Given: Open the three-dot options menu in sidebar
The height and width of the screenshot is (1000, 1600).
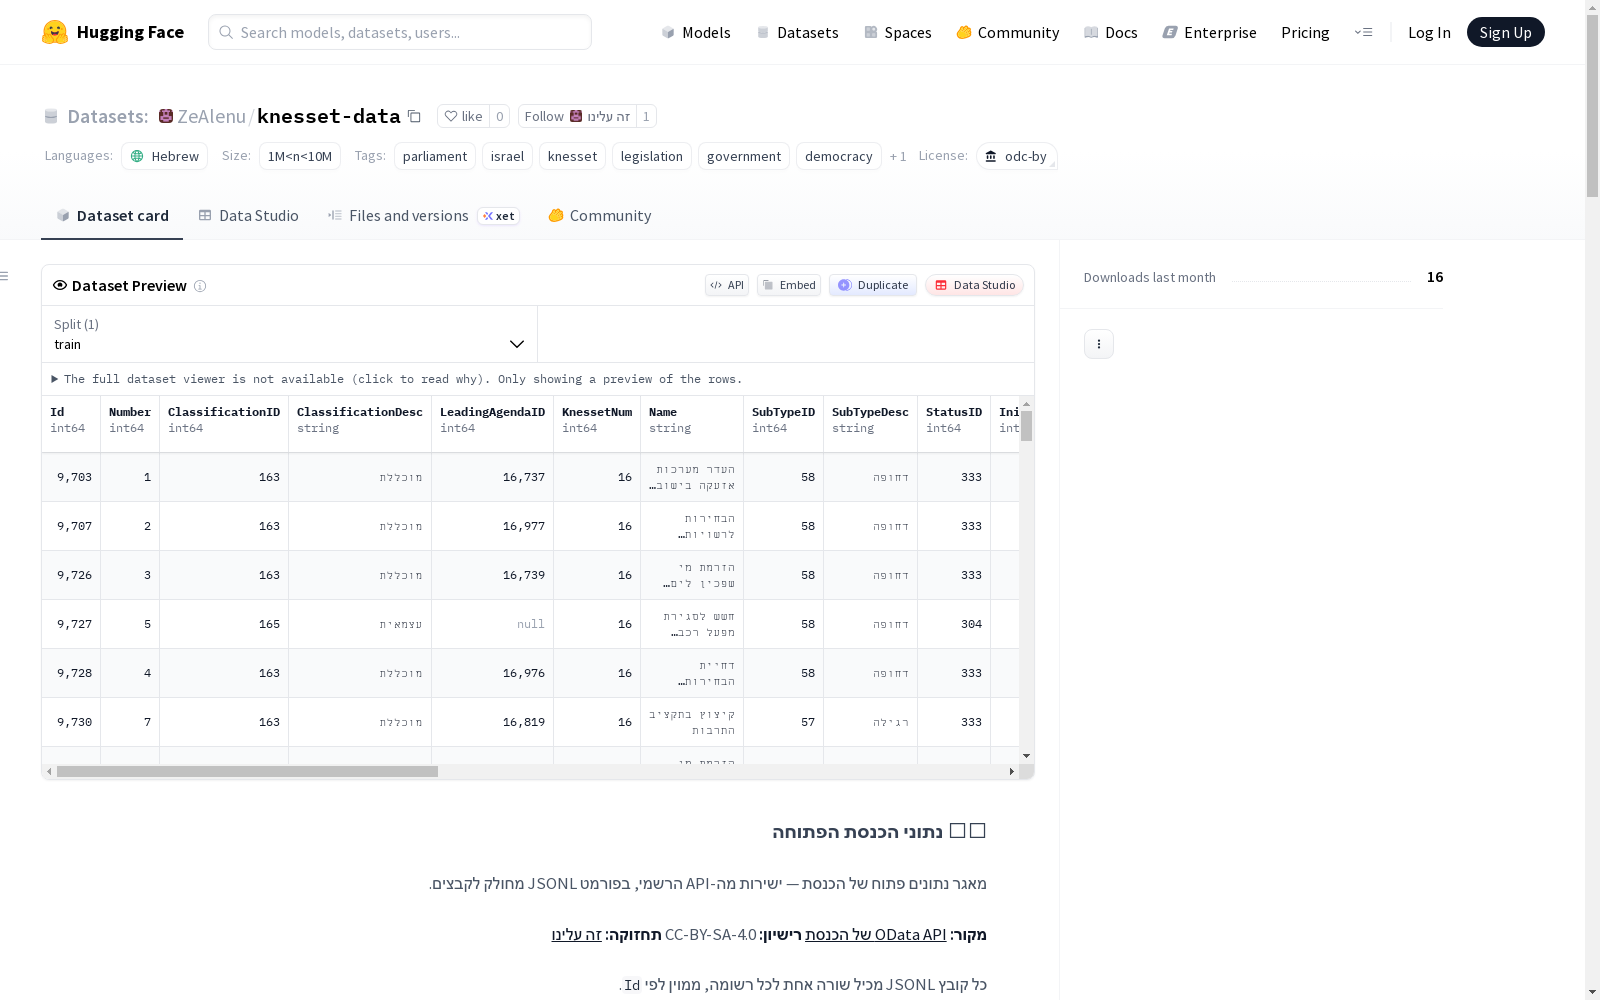Looking at the screenshot, I should coord(1099,344).
